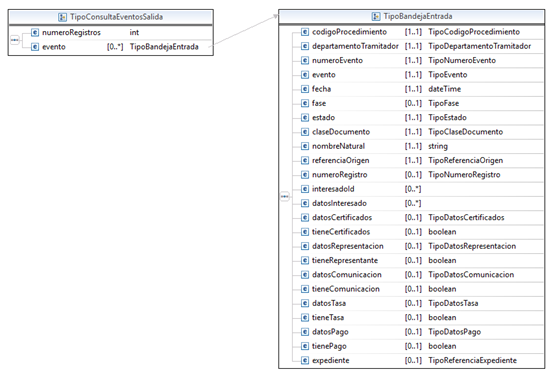Image resolution: width=551 pixels, height=374 pixels.
Task: Click the TipoDatosTasa type text
Action: (x=453, y=303)
